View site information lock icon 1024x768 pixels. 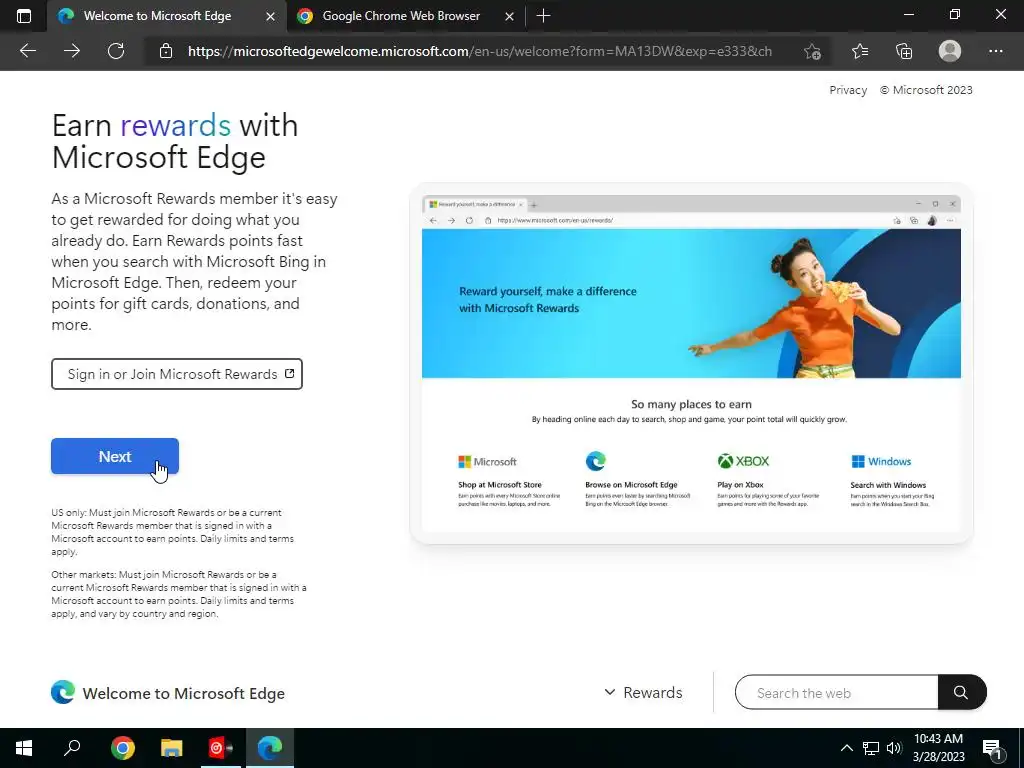(x=166, y=51)
